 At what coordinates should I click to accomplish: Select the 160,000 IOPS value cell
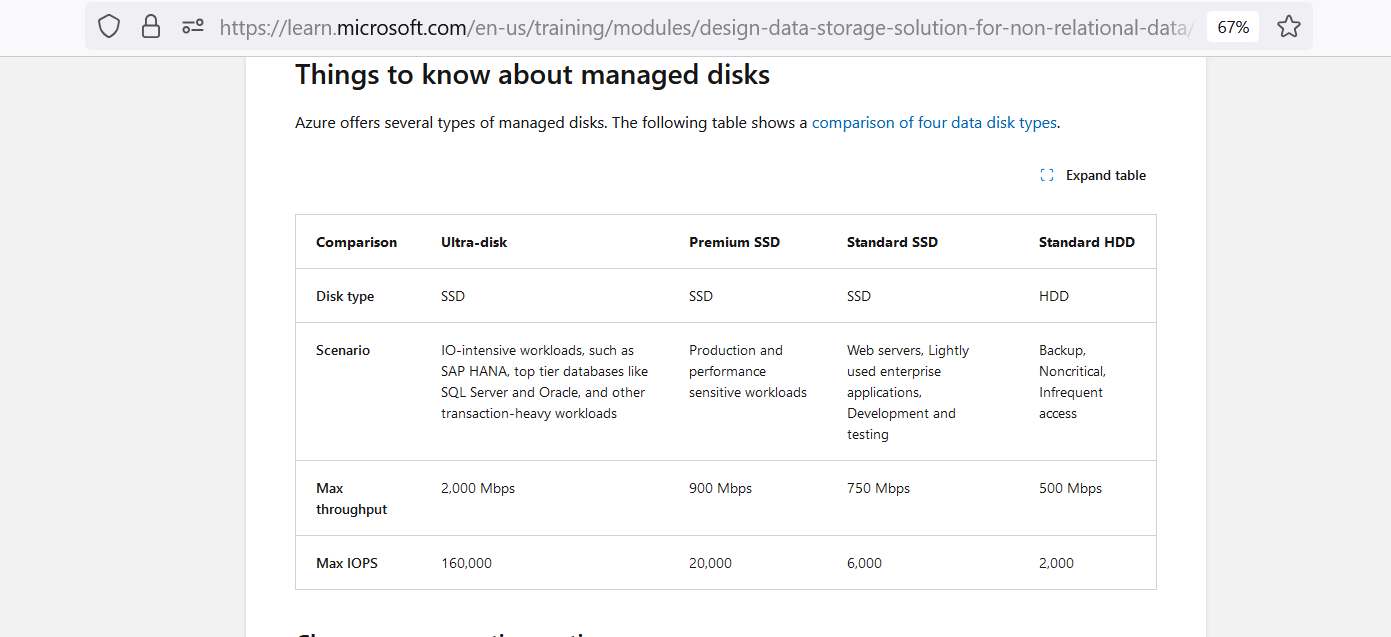tap(465, 562)
